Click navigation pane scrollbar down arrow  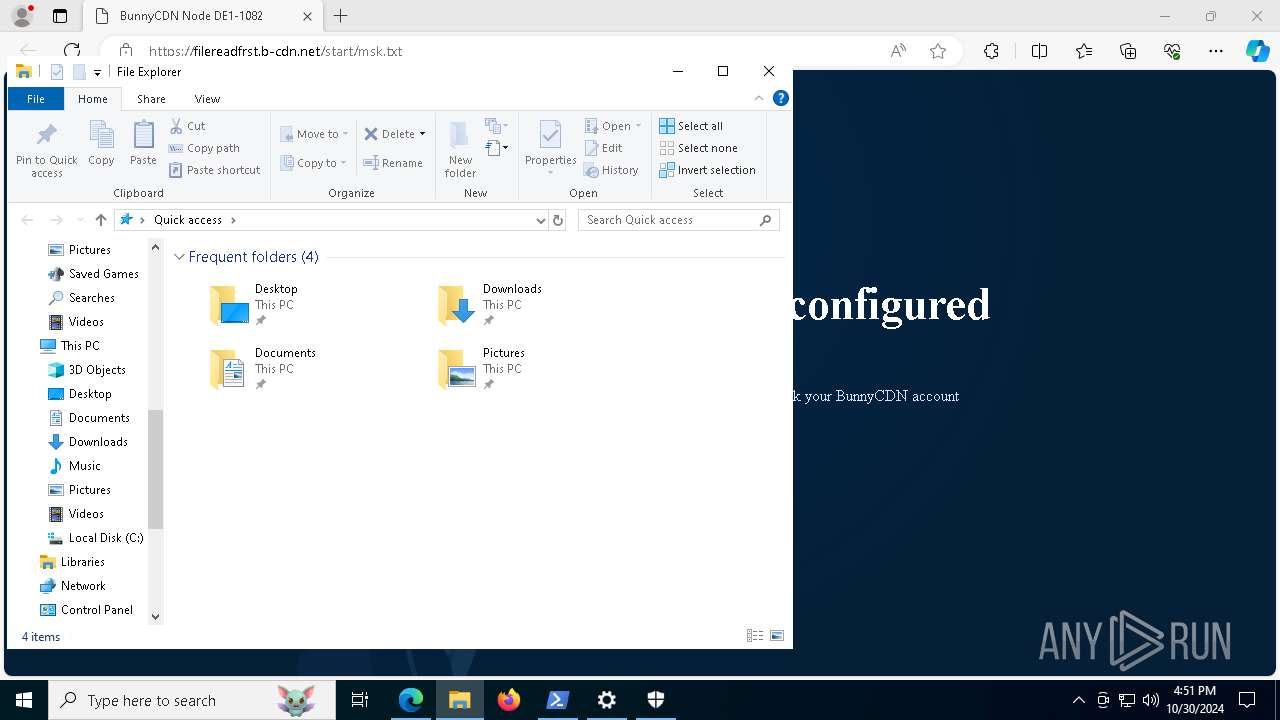[155, 616]
